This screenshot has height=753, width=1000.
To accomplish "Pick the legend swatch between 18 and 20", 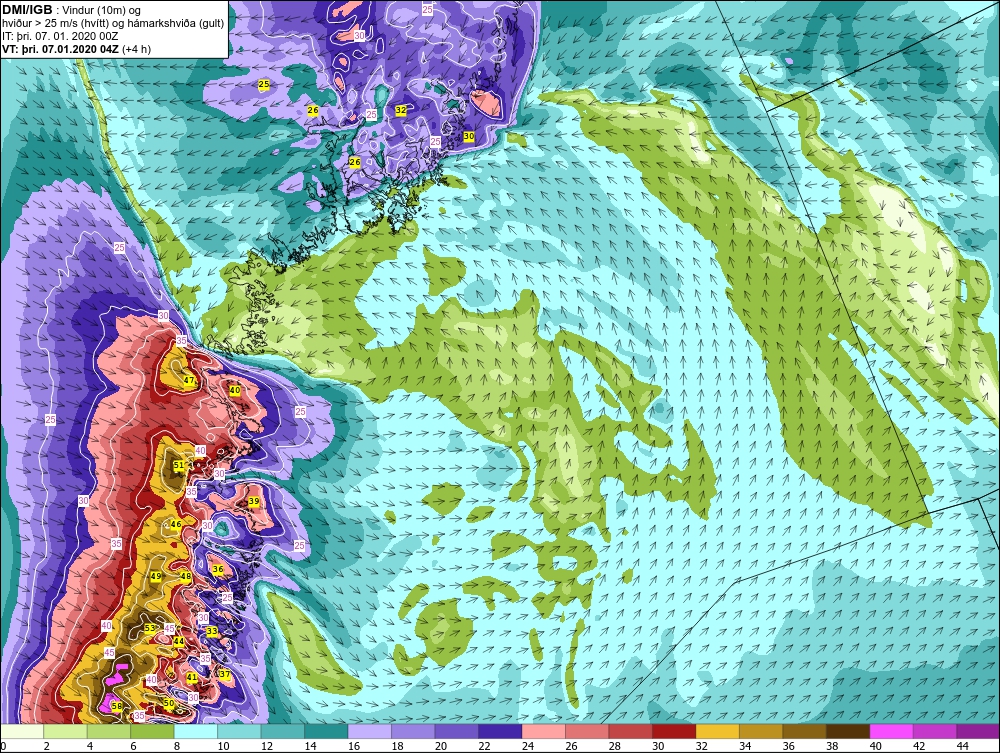I will pos(413,731).
